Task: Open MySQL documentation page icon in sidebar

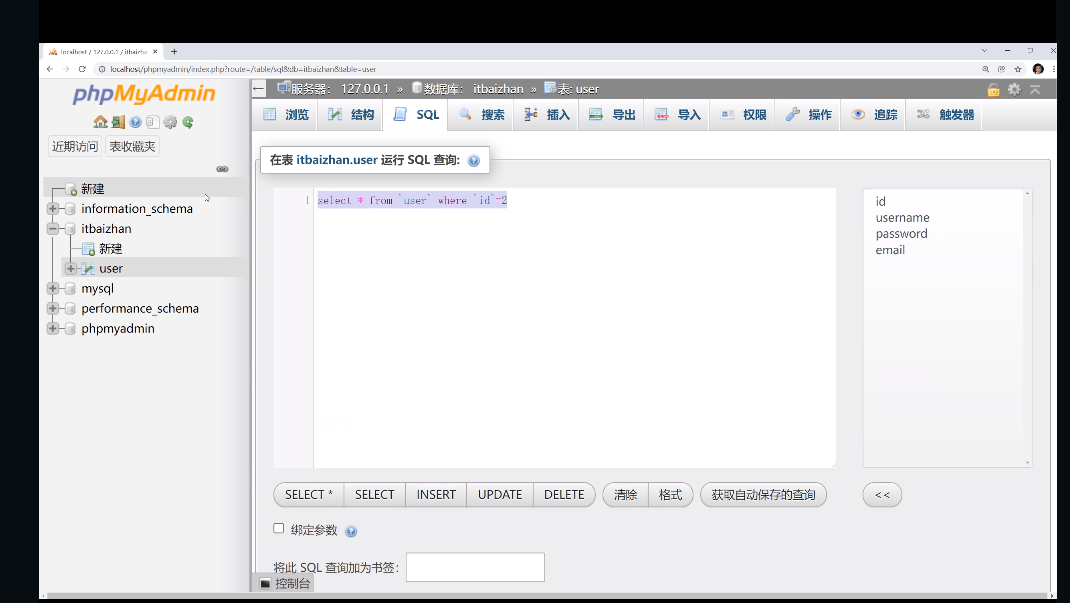Action: [152, 122]
